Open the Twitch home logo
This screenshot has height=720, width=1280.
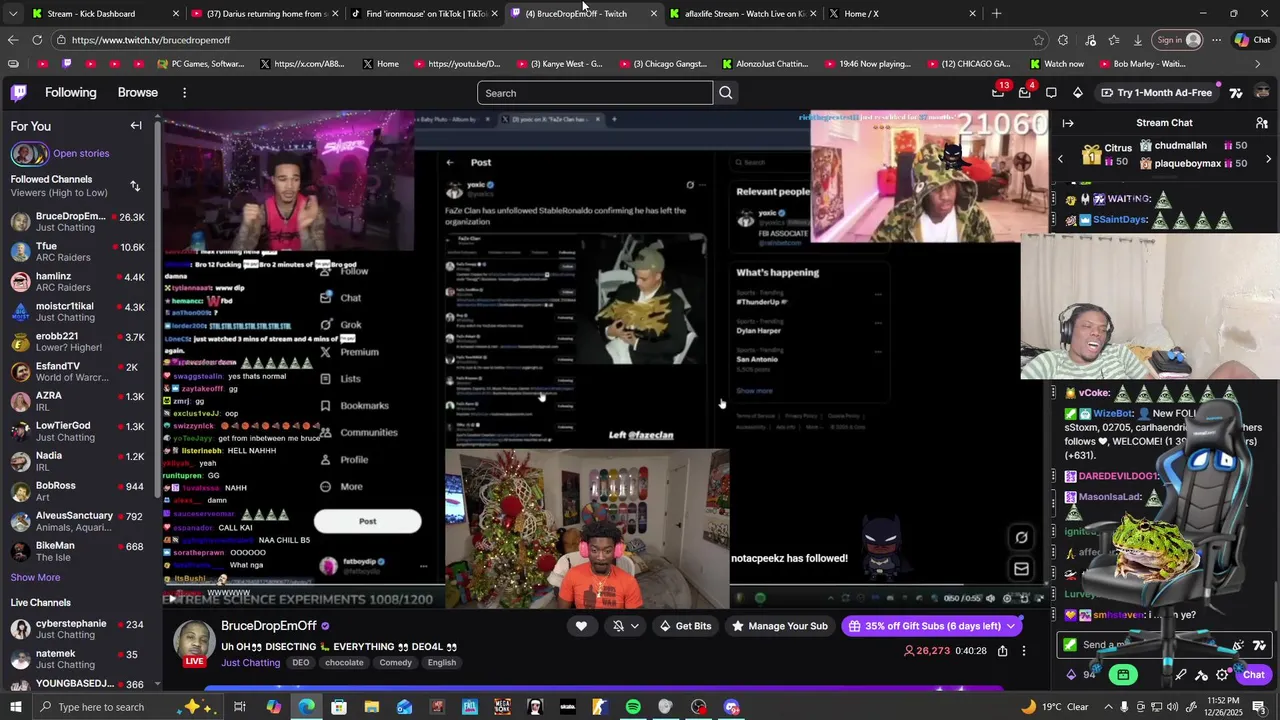(19, 93)
